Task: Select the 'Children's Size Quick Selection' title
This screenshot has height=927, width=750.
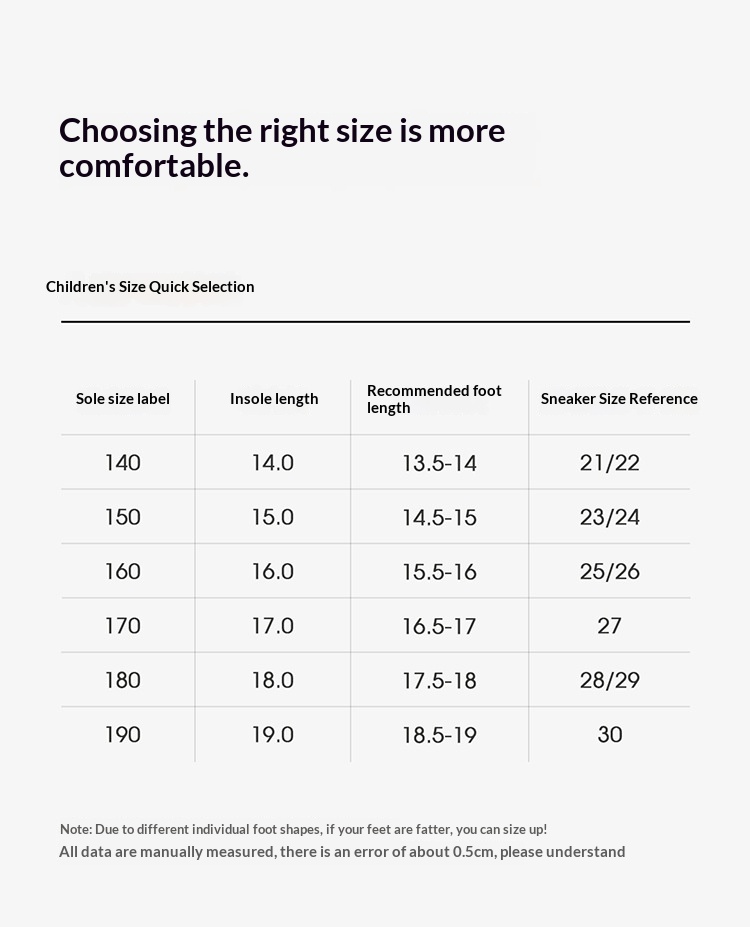Action: tap(150, 287)
